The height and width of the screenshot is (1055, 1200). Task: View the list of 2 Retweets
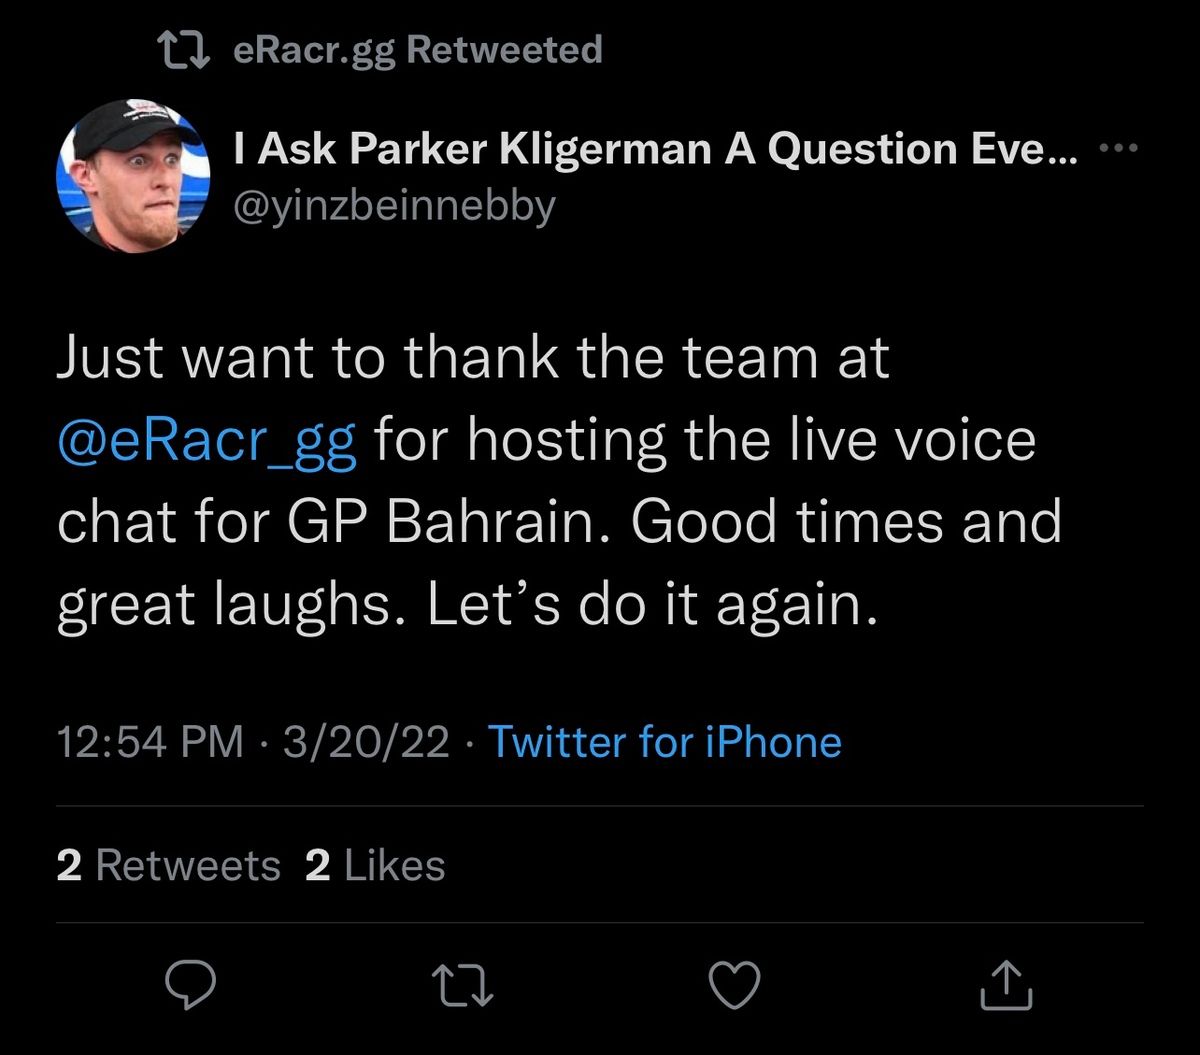[x=169, y=865]
